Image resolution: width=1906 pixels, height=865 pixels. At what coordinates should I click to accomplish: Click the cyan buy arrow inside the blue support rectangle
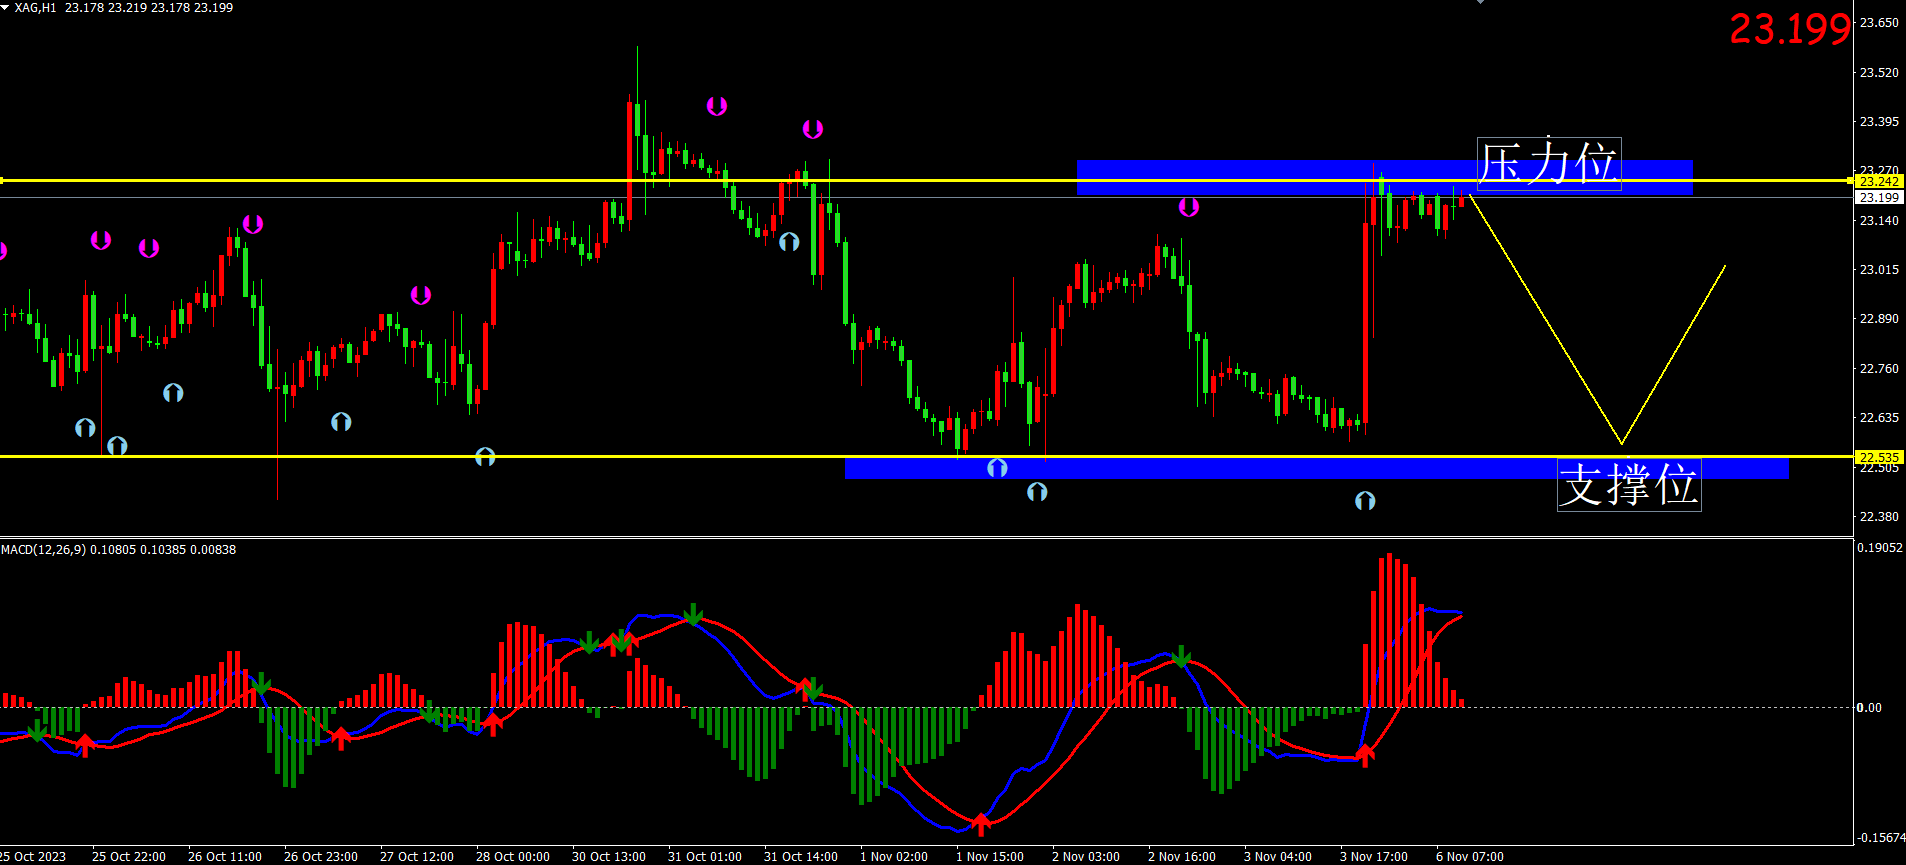(x=997, y=468)
